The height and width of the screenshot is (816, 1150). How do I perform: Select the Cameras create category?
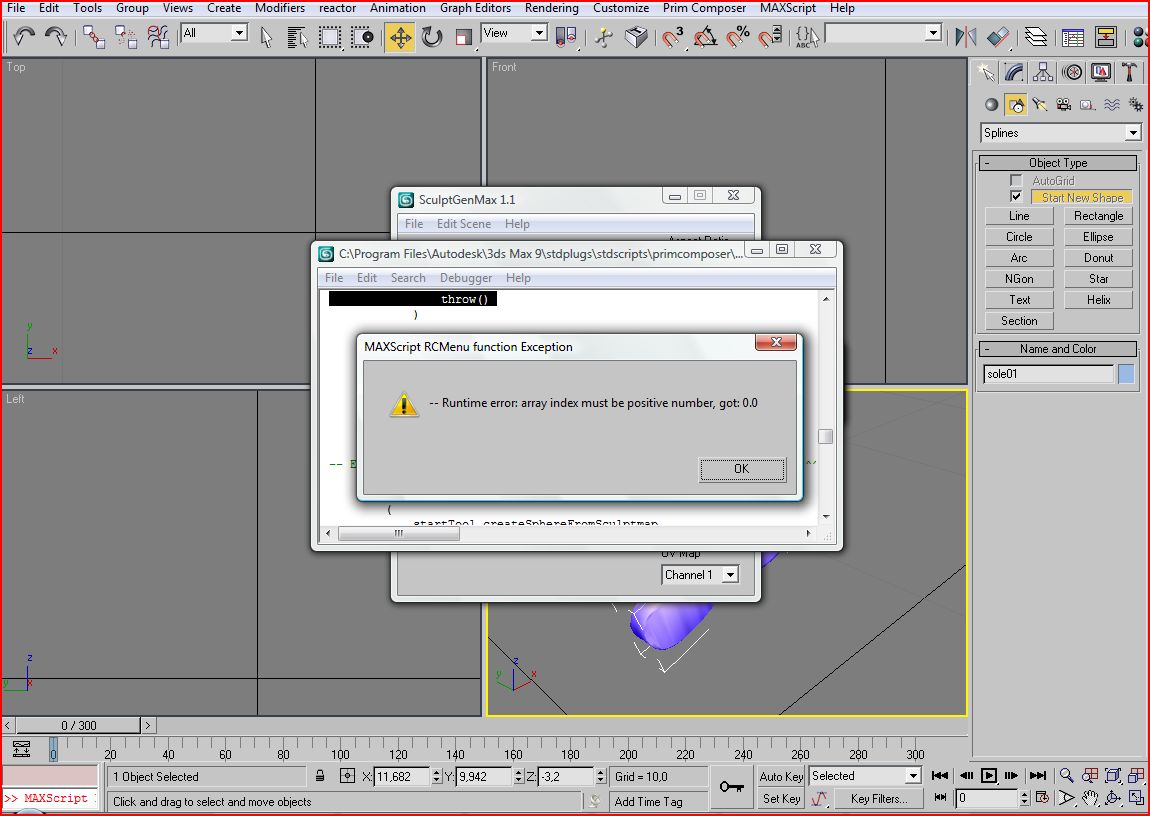pyautogui.click(x=1063, y=105)
